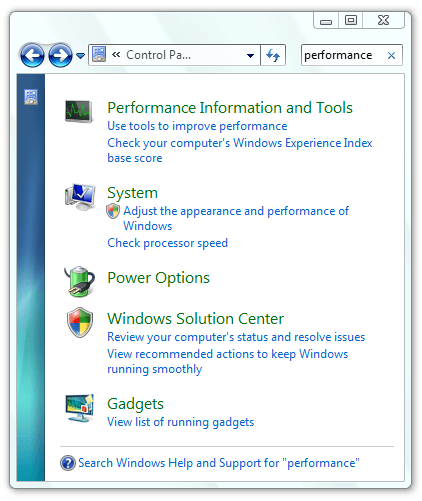The image size is (422, 501).
Task: Open Power Options
Action: tap(158, 278)
